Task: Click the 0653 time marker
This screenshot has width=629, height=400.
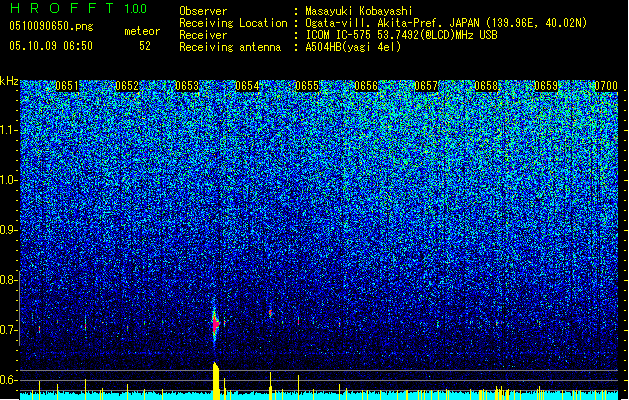Action: [x=187, y=86]
